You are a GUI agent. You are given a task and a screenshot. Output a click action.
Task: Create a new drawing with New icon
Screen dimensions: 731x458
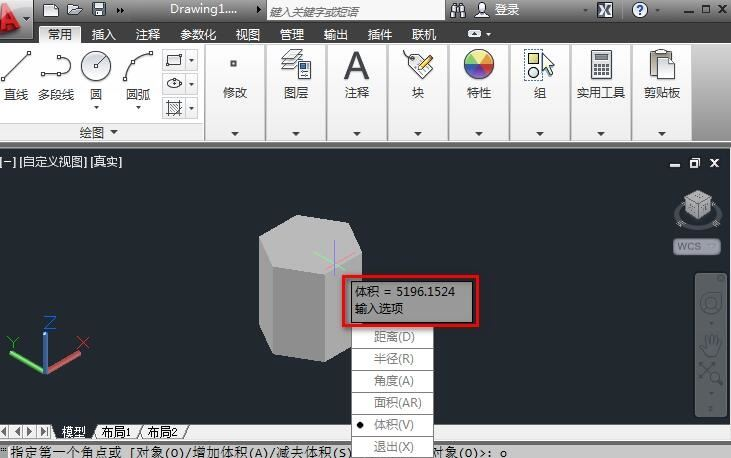coord(51,10)
